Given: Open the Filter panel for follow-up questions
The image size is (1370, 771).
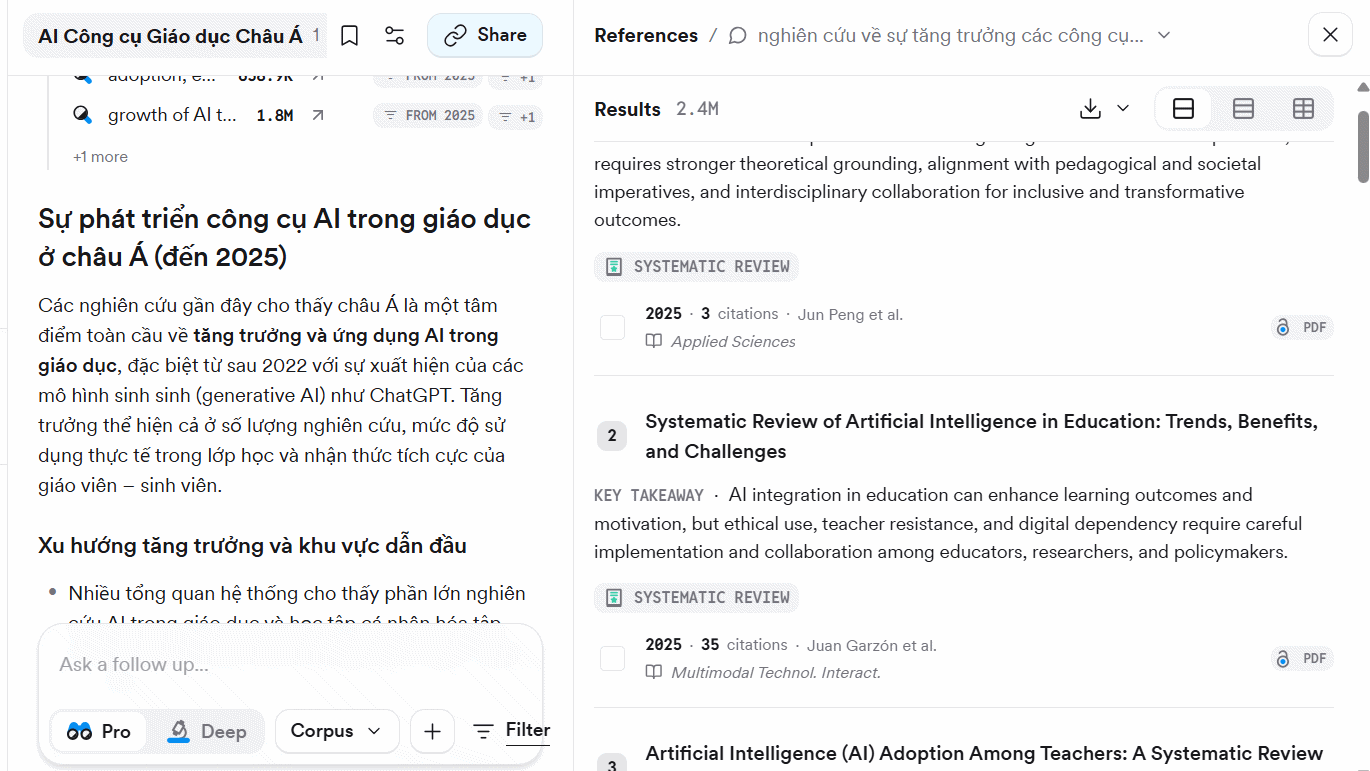Looking at the screenshot, I should tap(510, 730).
